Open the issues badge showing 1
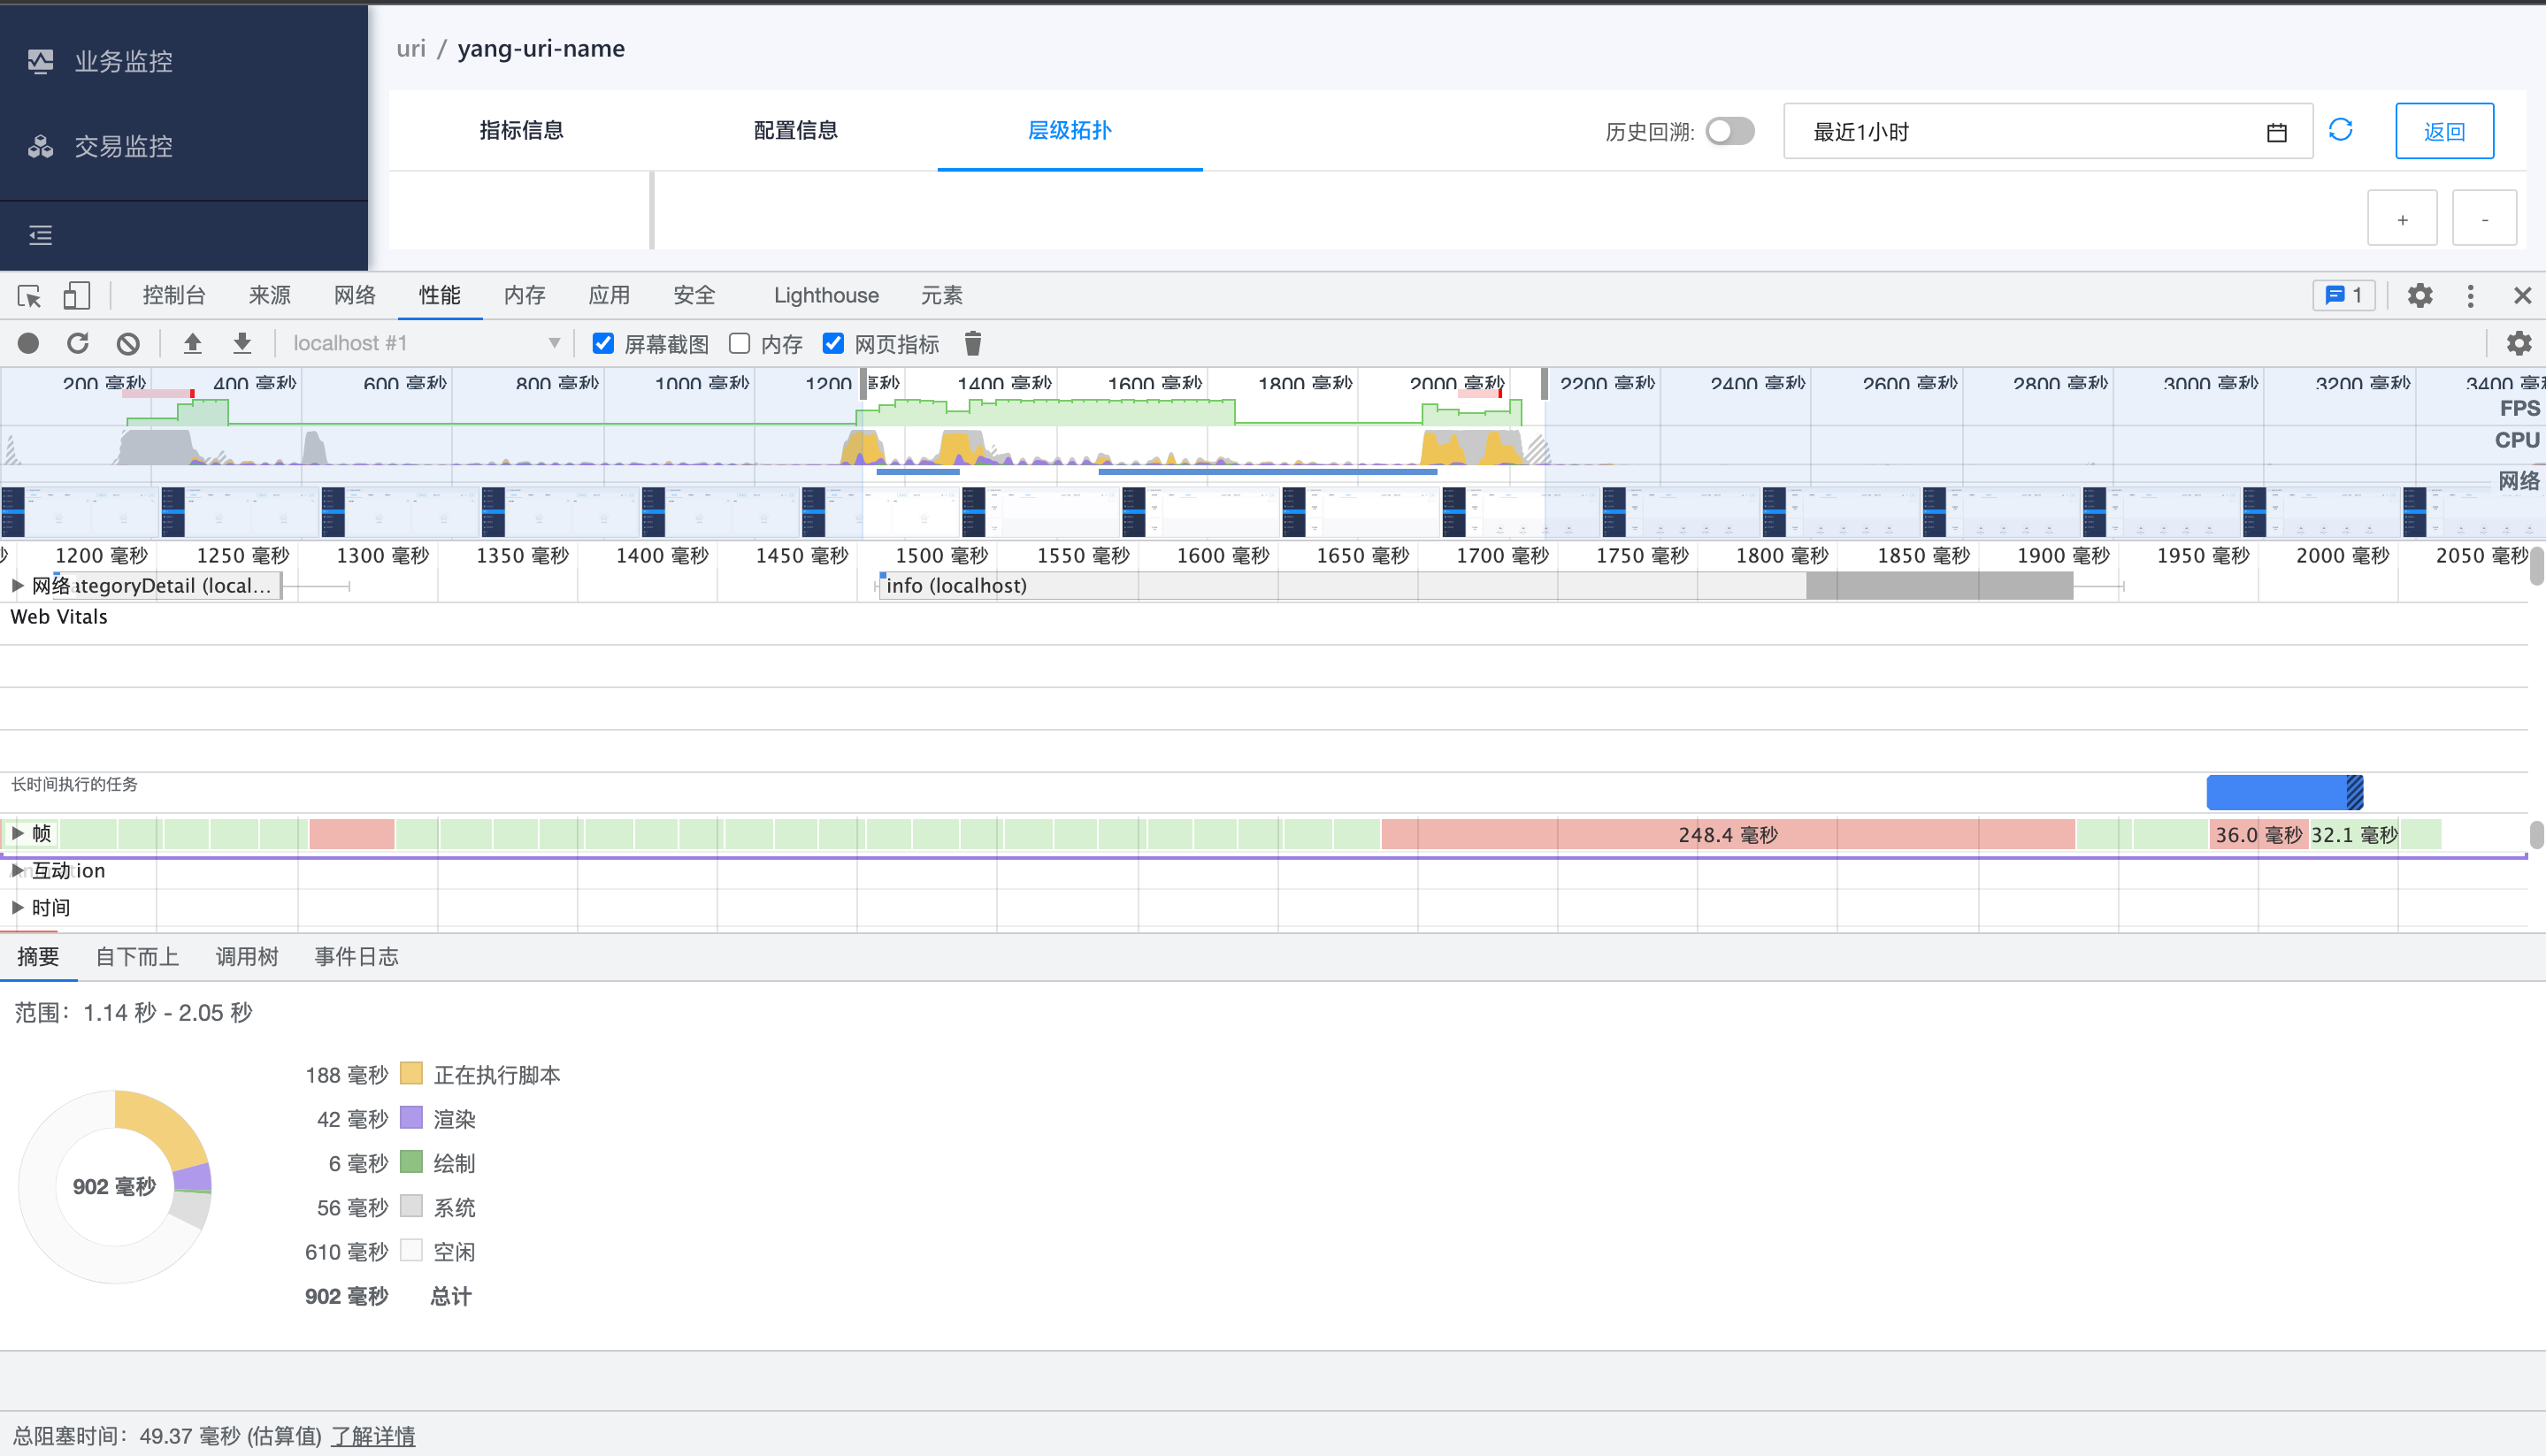This screenshot has height=1456, width=2546. click(x=2344, y=296)
